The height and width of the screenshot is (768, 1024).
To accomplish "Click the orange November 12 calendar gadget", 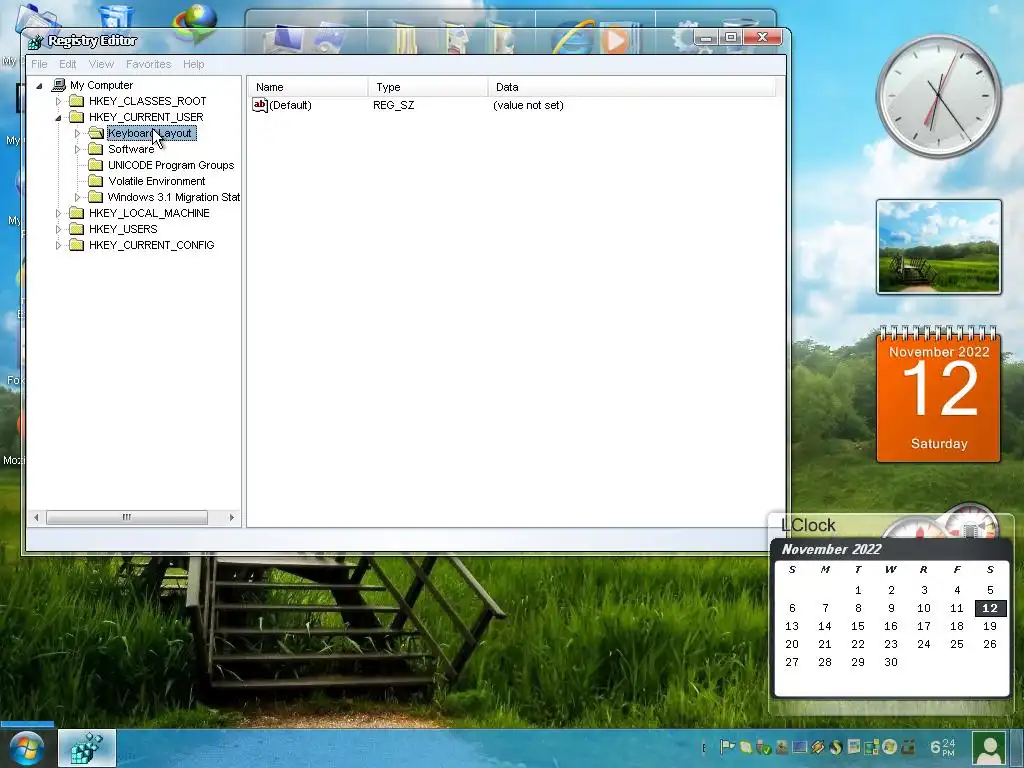I will point(938,394).
